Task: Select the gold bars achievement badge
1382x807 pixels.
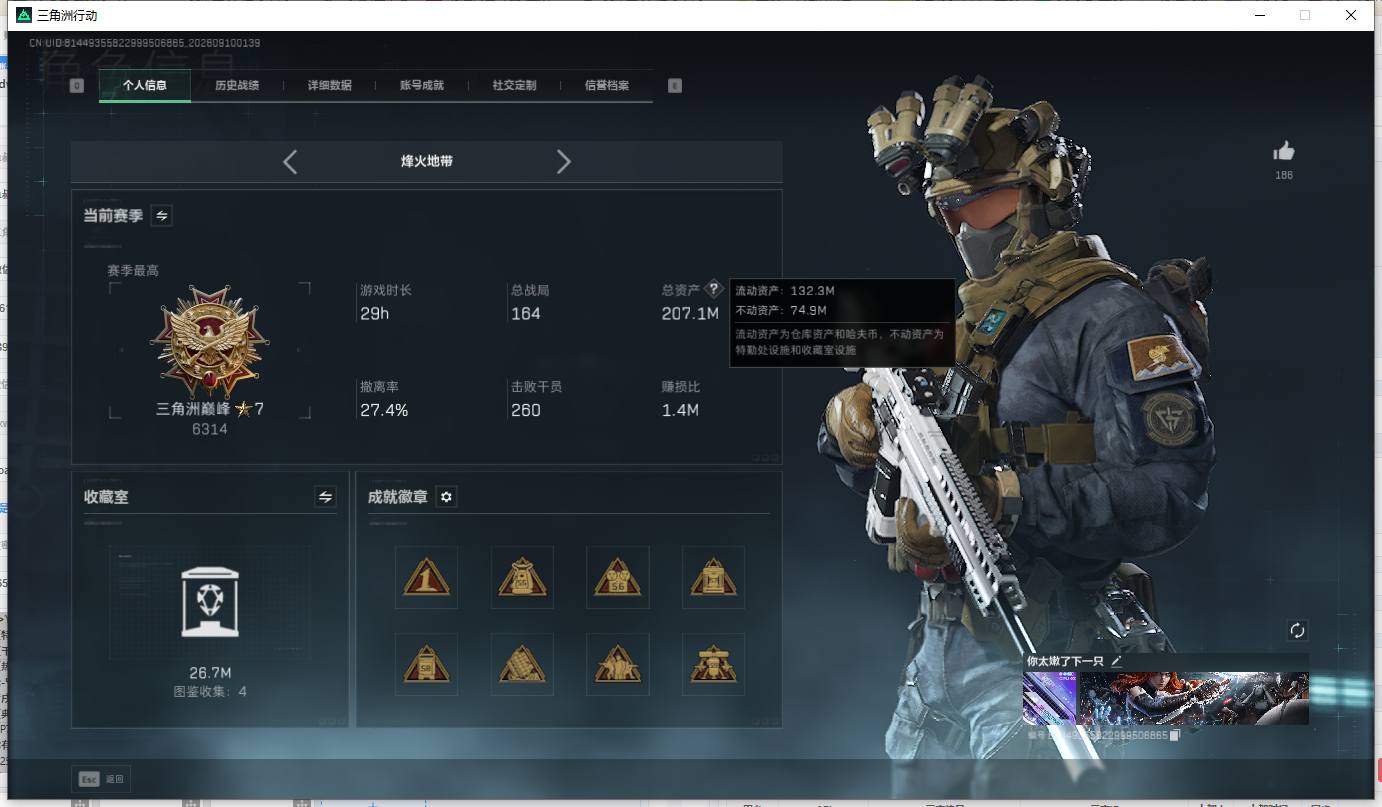Action: pos(522,664)
